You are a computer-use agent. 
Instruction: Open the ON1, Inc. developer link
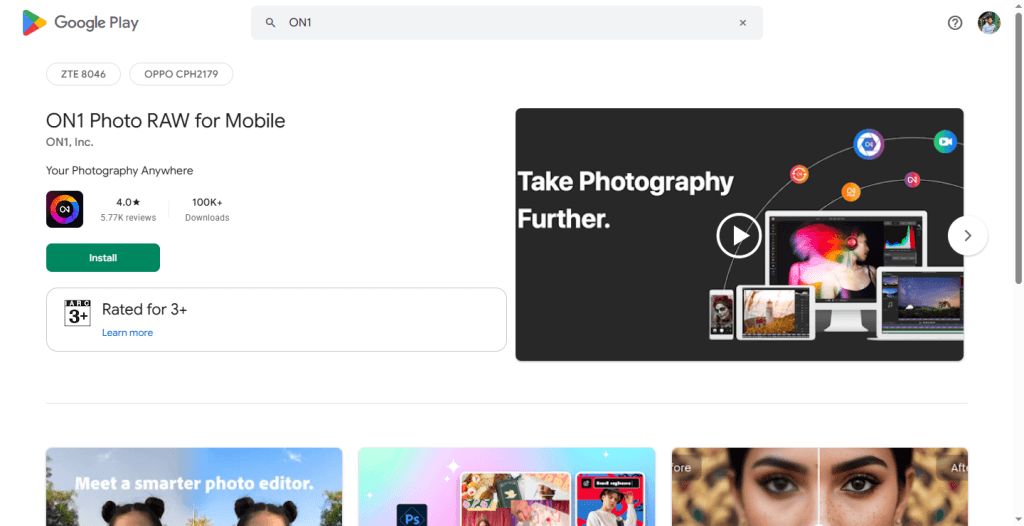[69, 142]
